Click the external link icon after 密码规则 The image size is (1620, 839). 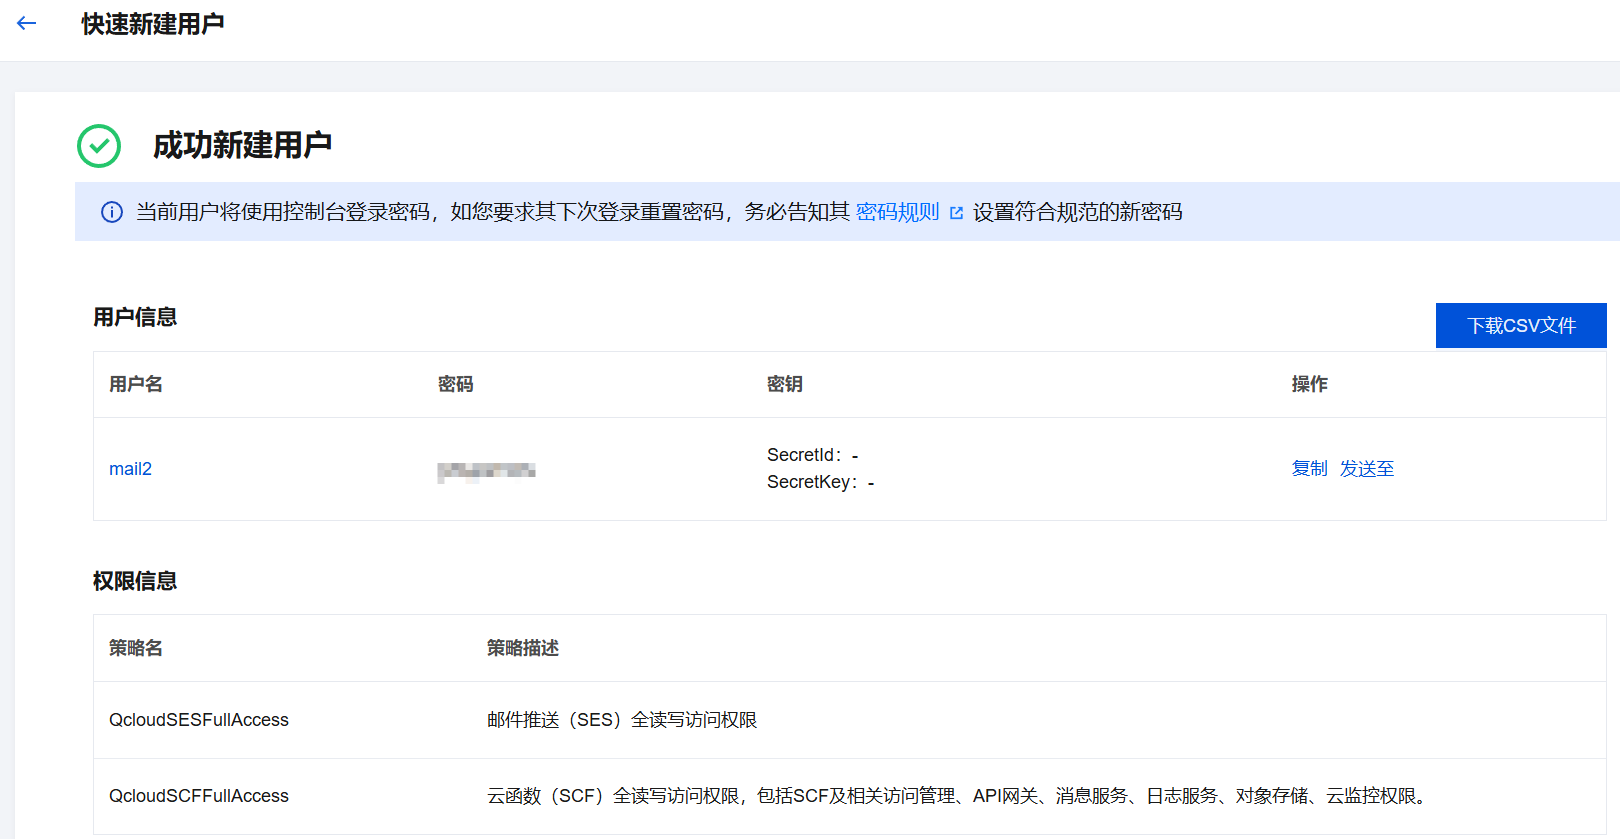tap(956, 213)
